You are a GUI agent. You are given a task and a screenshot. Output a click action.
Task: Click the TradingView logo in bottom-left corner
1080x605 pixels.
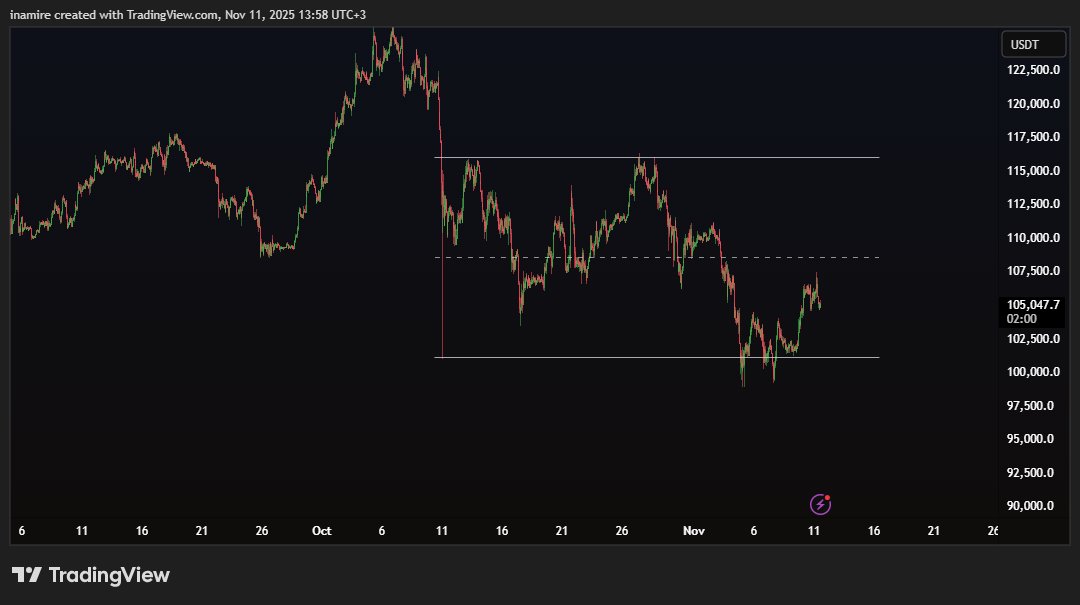pyautogui.click(x=90, y=575)
